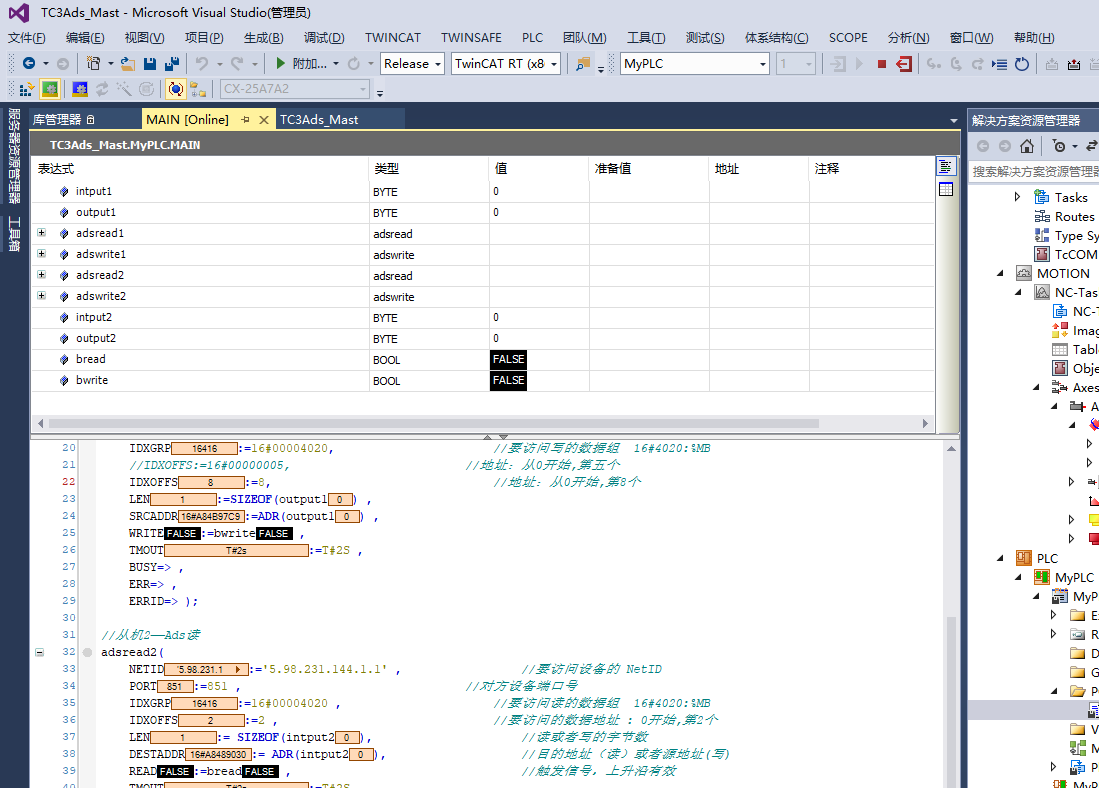The width and height of the screenshot is (1099, 788).
Task: Collapse the MOTION tree node
Action: [1001, 273]
